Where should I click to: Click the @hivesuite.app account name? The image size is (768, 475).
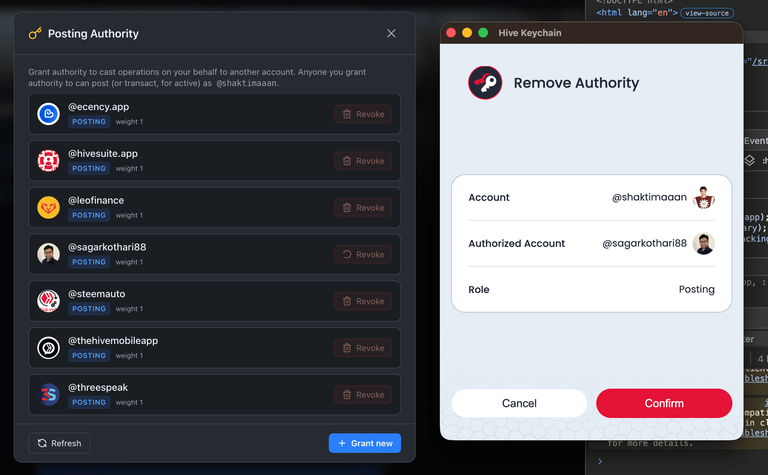(103, 154)
